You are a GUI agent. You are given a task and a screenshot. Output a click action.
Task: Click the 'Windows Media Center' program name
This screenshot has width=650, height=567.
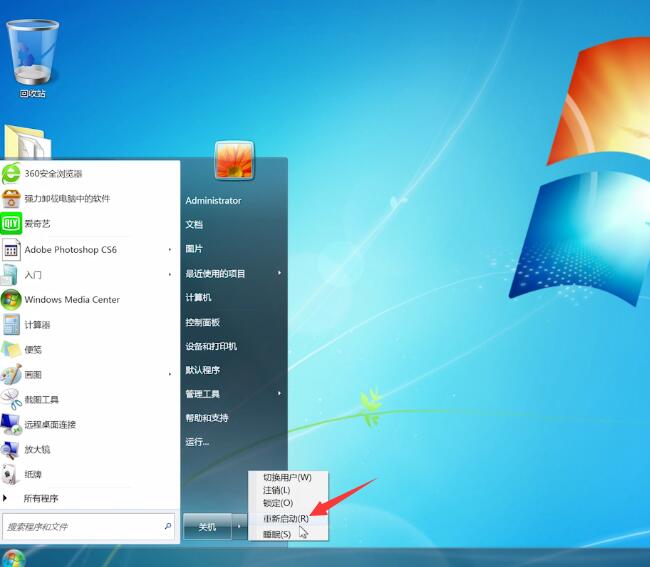coord(72,299)
